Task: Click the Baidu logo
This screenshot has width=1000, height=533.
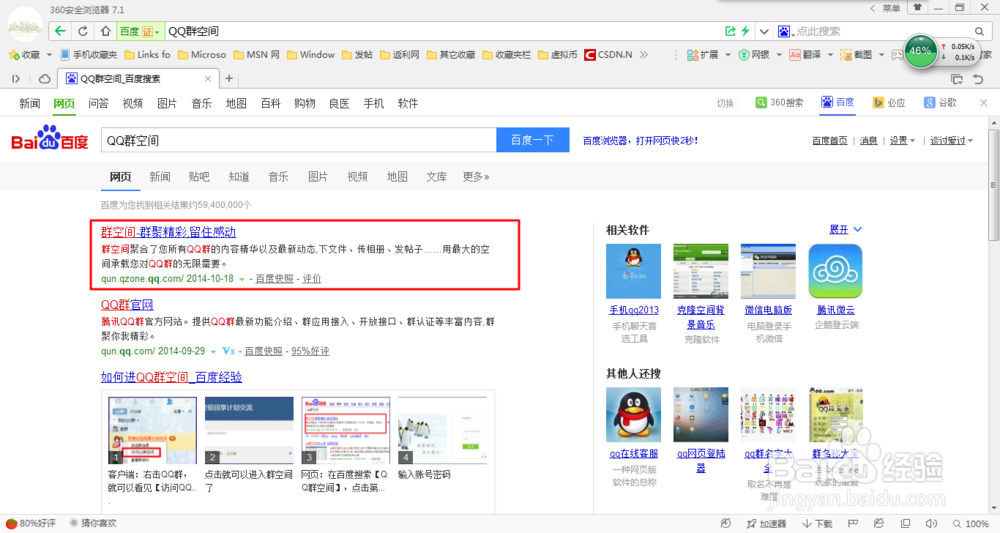Action: [x=50, y=138]
